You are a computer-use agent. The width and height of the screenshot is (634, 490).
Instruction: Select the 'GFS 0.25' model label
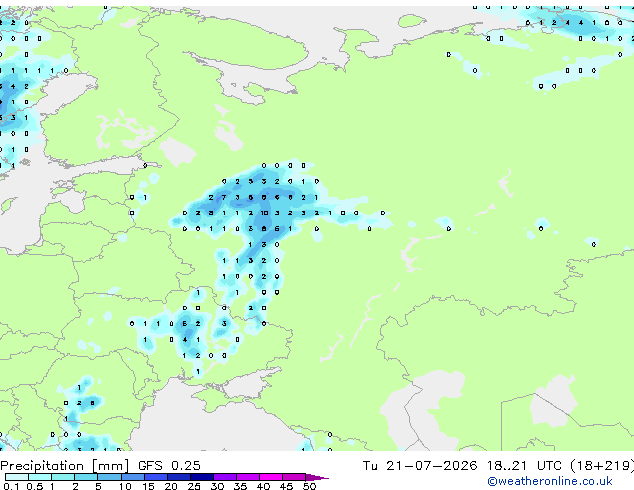(169, 466)
